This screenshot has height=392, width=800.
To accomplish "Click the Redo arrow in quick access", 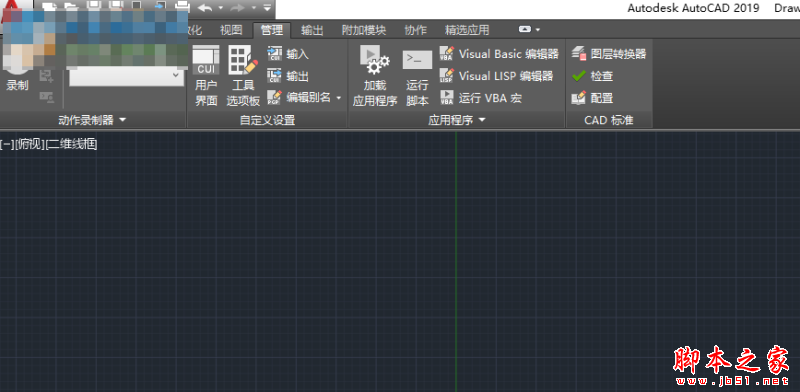I will pyautogui.click(x=238, y=8).
